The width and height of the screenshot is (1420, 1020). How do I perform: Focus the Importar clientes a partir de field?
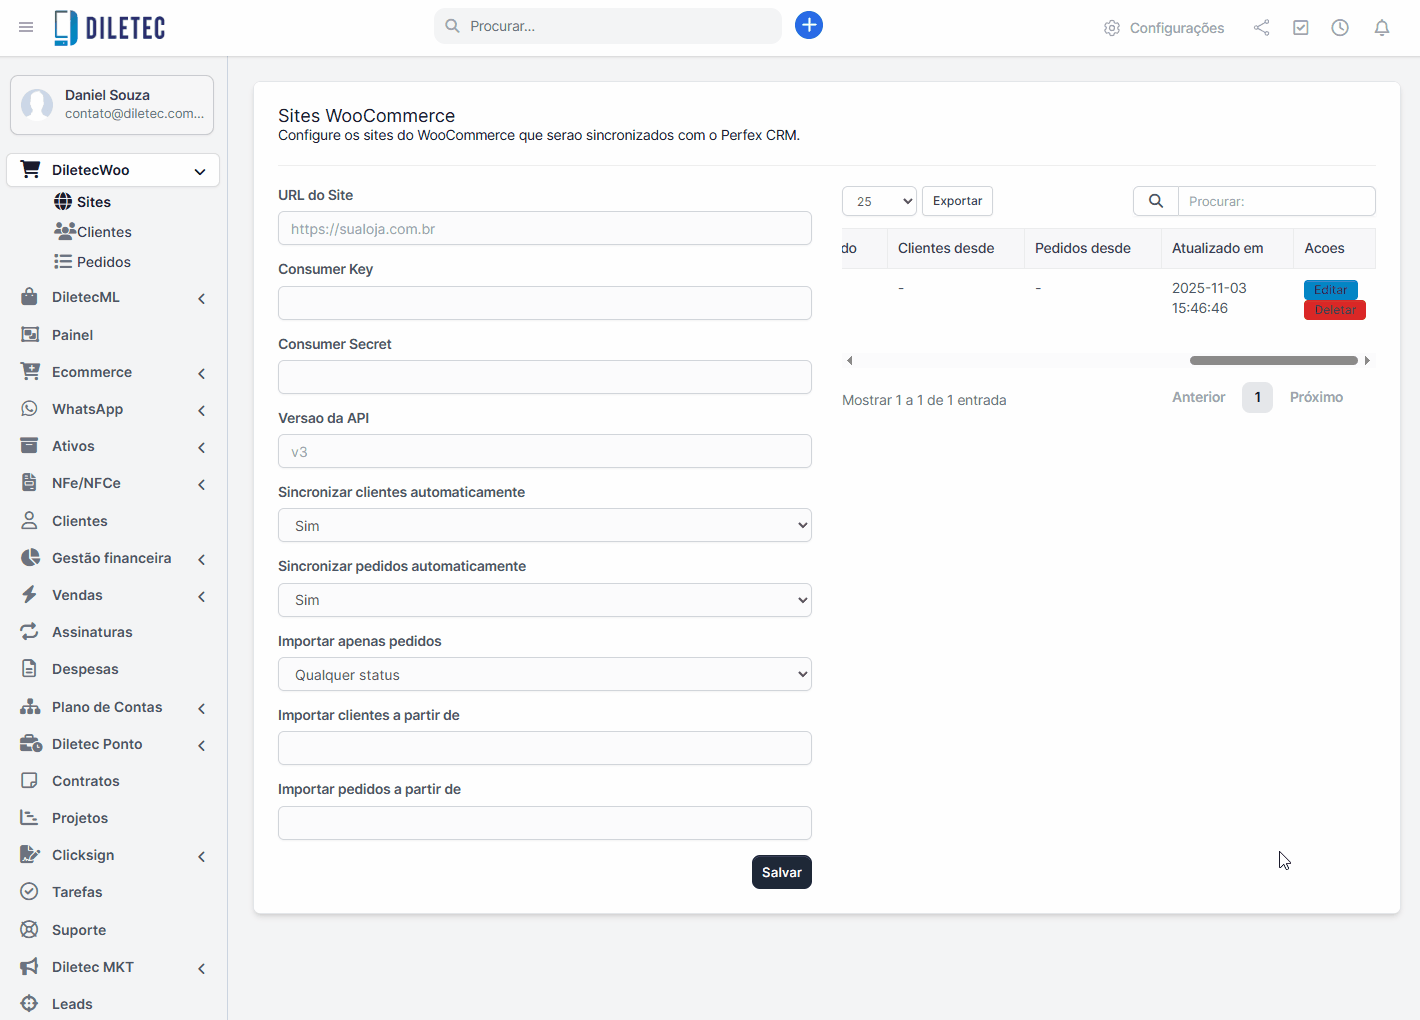(545, 748)
